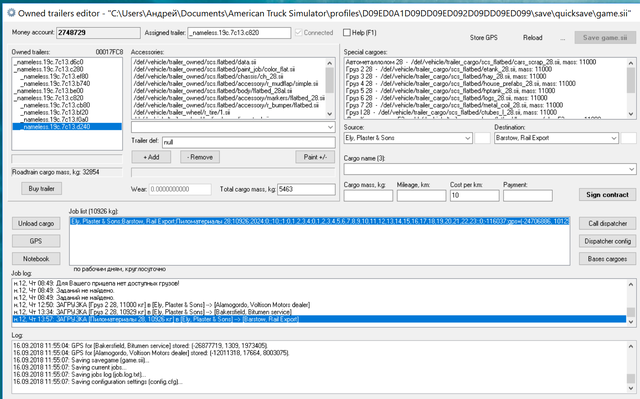
Task: Click the Assigned trailer field
Action: point(239,33)
